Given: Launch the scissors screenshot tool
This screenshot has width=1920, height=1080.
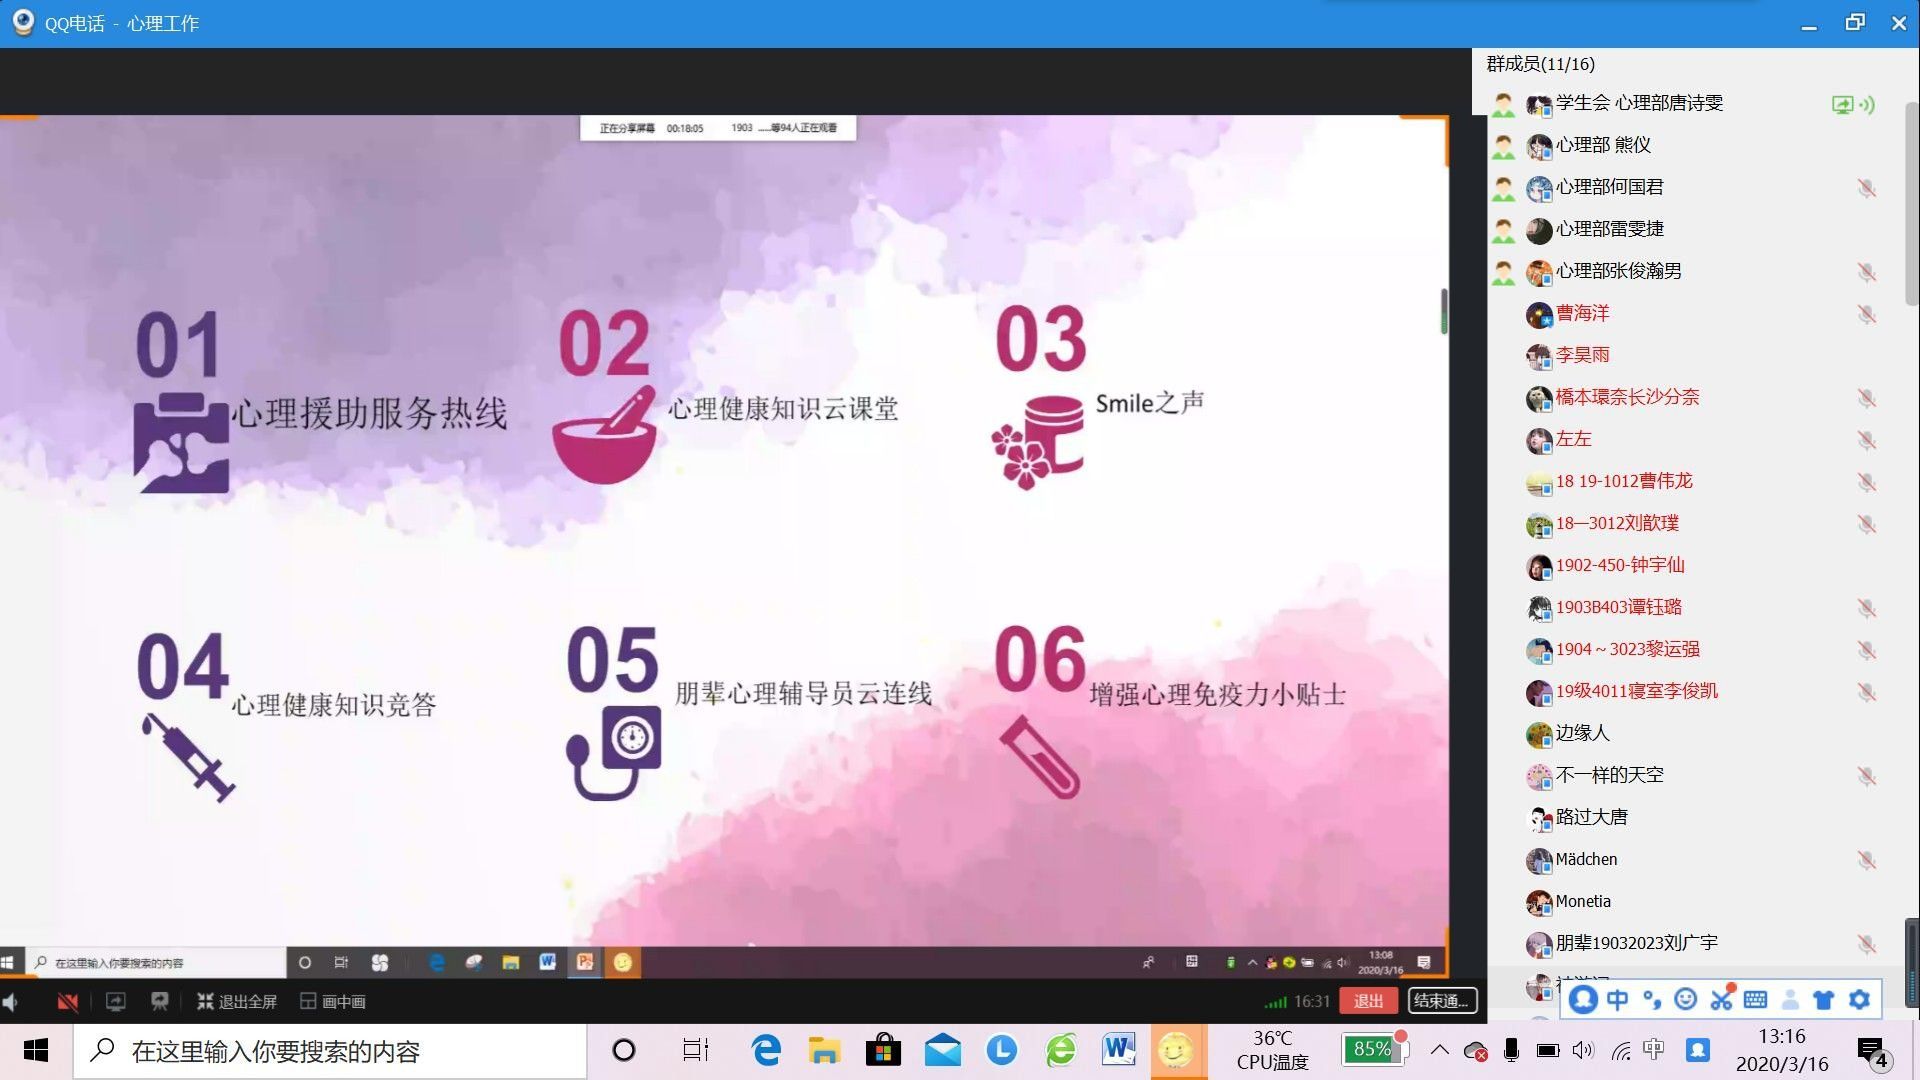Looking at the screenshot, I should pyautogui.click(x=1721, y=999).
